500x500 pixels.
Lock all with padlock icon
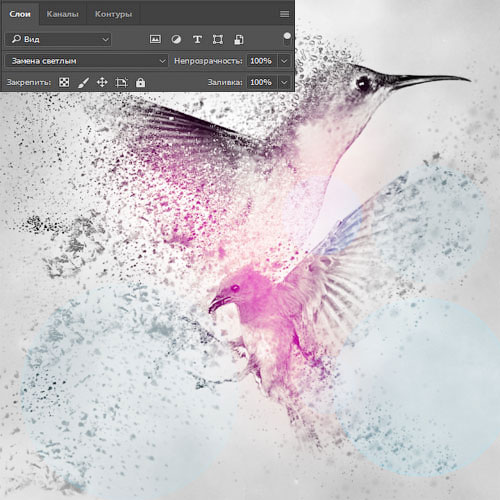pos(140,82)
